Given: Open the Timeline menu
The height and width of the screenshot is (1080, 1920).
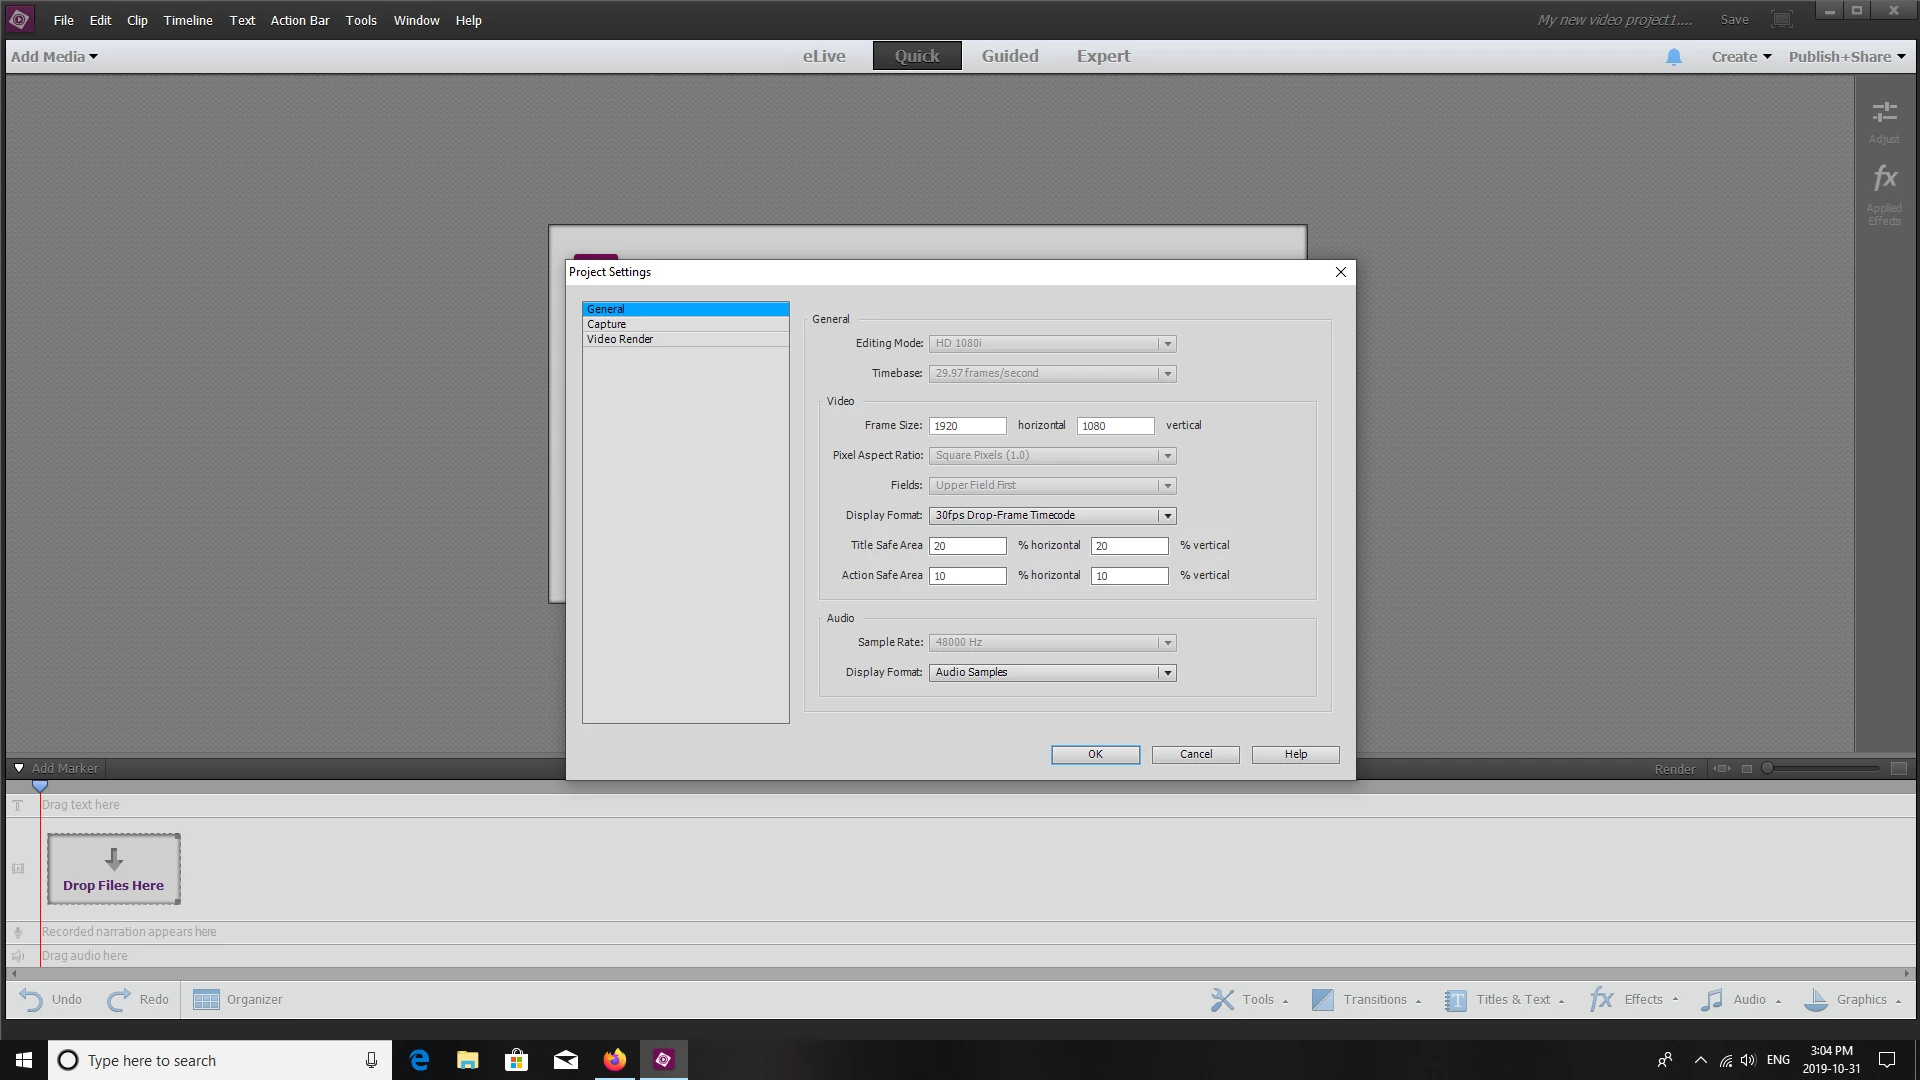Looking at the screenshot, I should pyautogui.click(x=188, y=20).
